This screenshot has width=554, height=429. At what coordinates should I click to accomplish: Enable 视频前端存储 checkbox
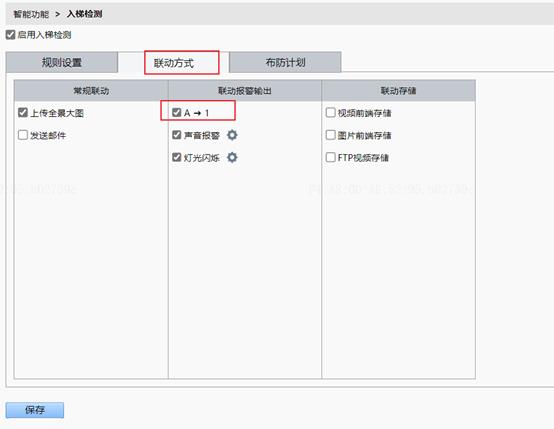click(x=330, y=113)
